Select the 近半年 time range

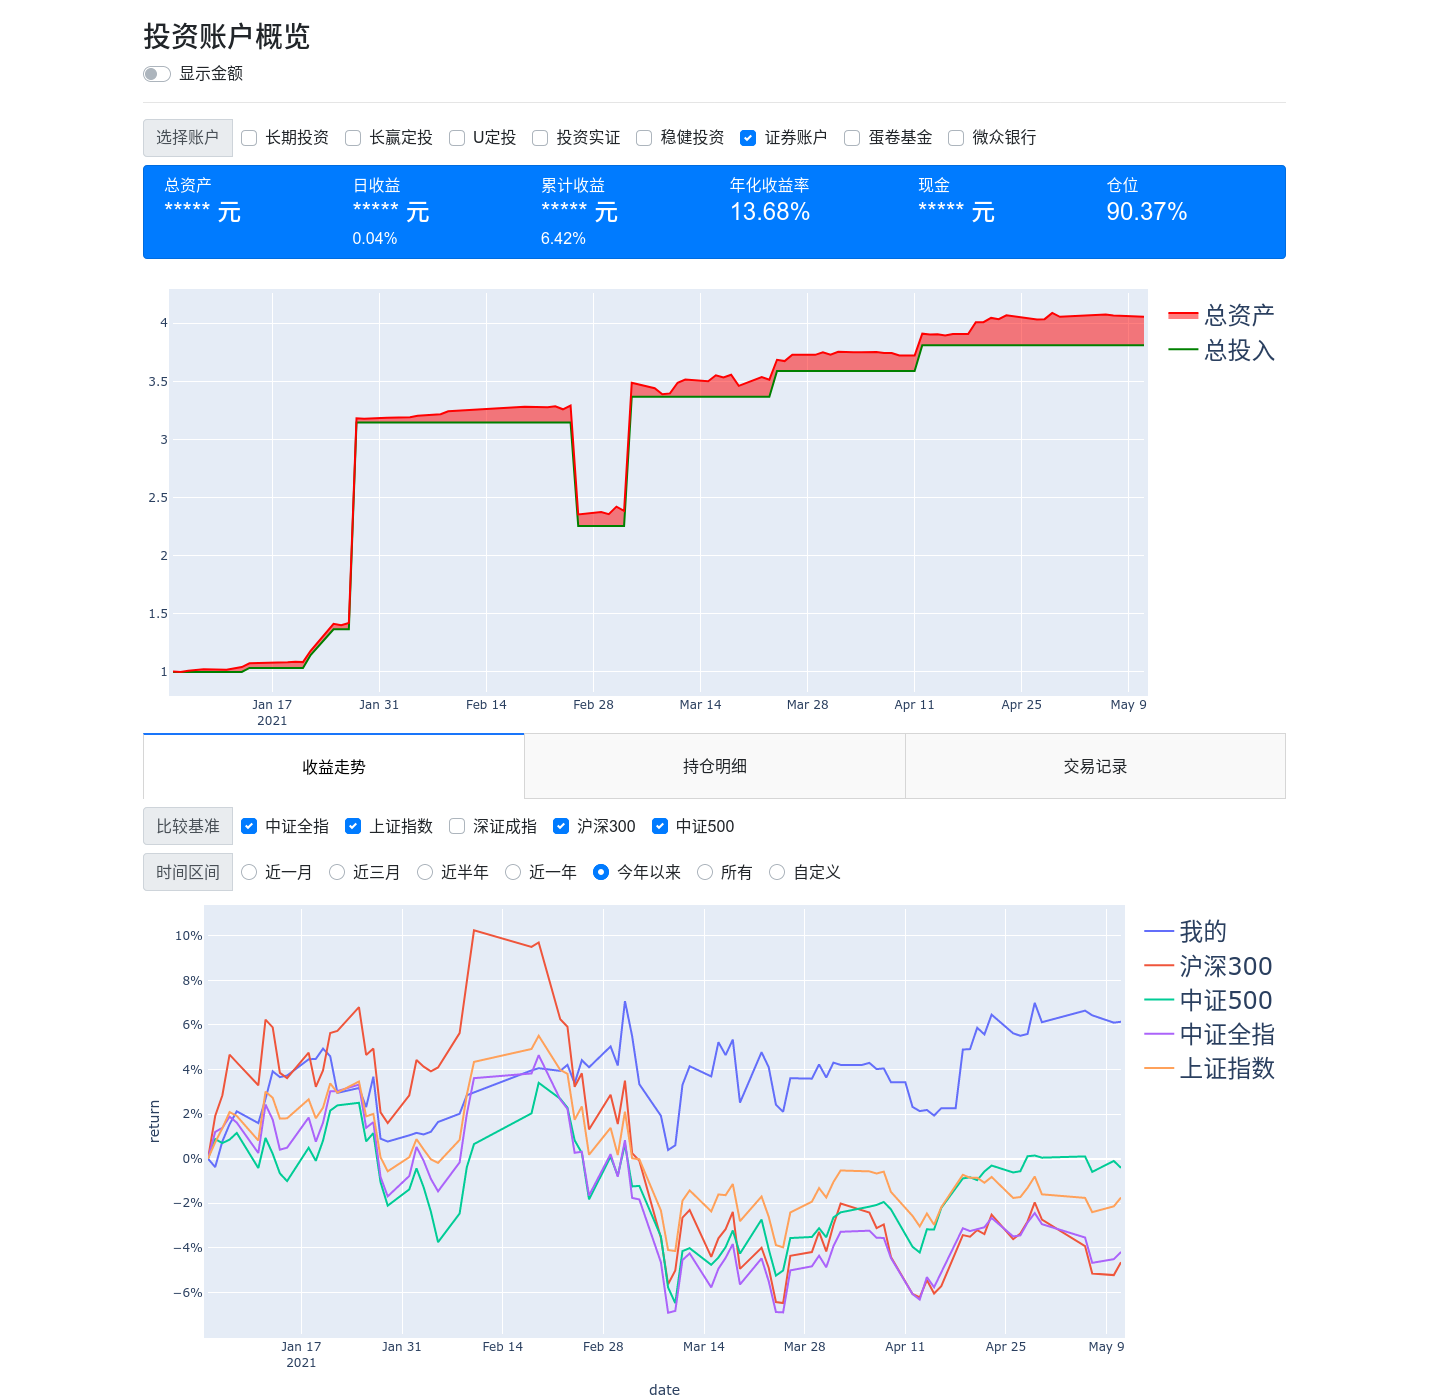425,872
